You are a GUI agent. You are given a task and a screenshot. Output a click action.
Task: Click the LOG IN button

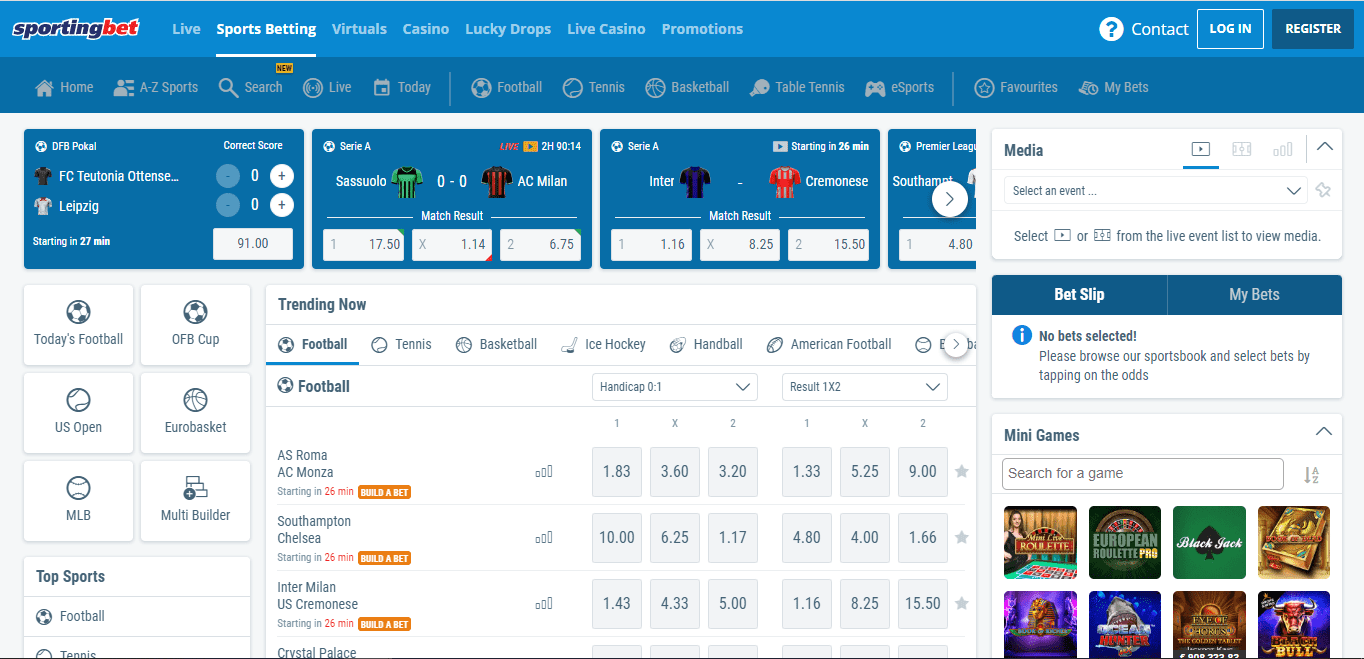point(1230,29)
